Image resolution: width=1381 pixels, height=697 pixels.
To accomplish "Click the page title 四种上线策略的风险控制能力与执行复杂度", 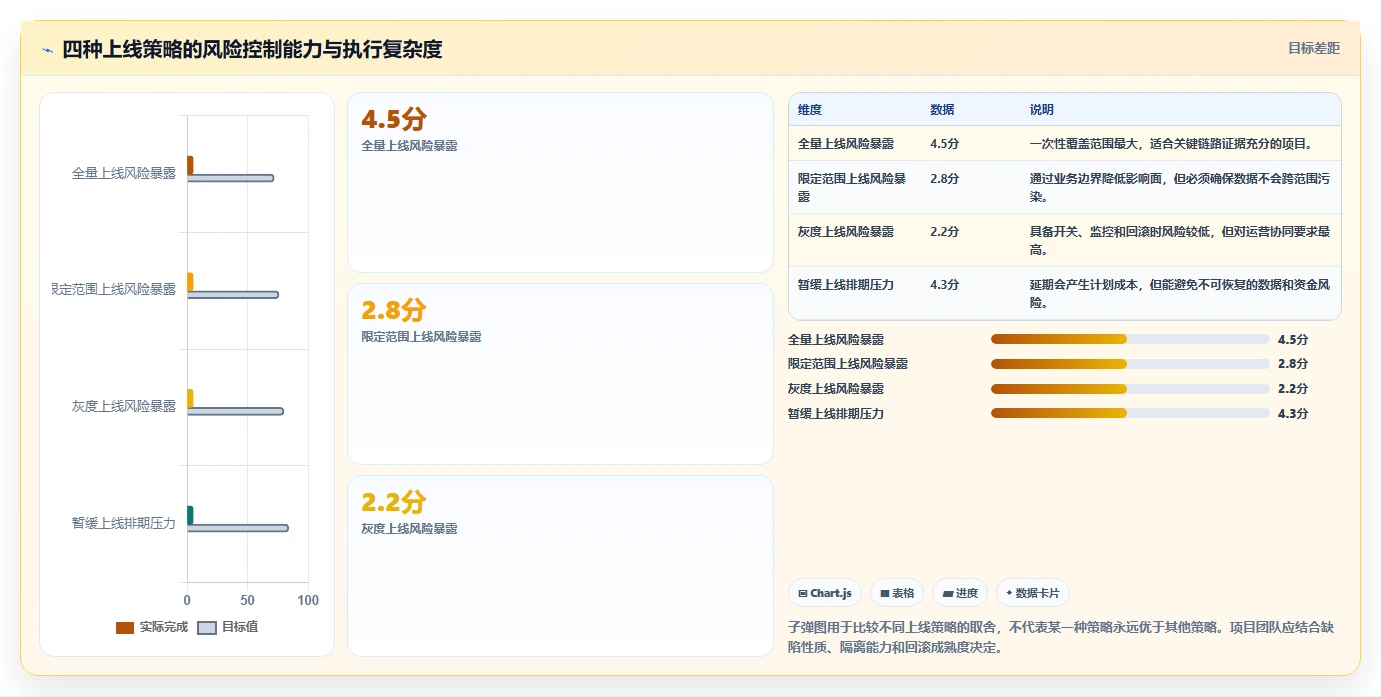I will click(252, 49).
